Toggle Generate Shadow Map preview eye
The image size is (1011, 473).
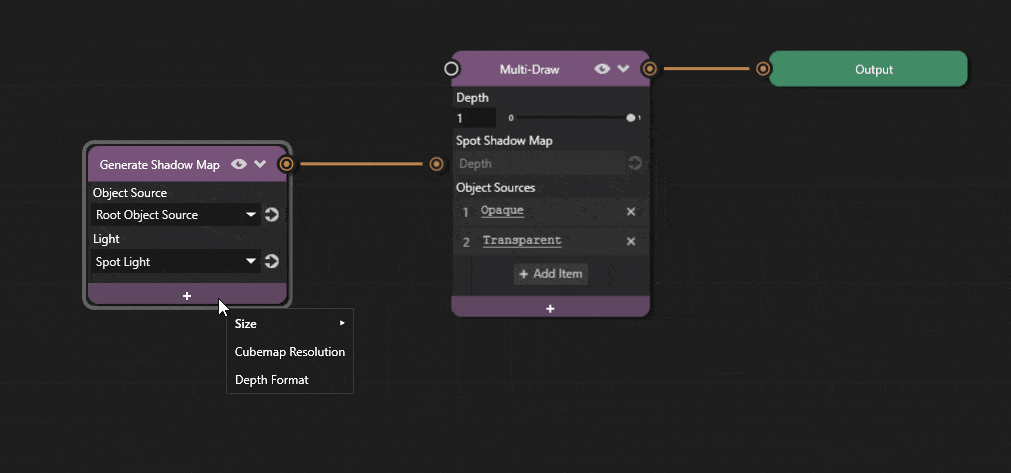pyautogui.click(x=239, y=165)
